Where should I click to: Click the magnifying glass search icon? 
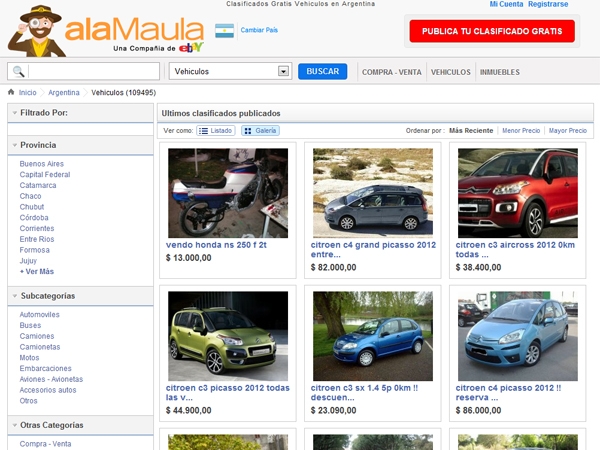click(18, 72)
